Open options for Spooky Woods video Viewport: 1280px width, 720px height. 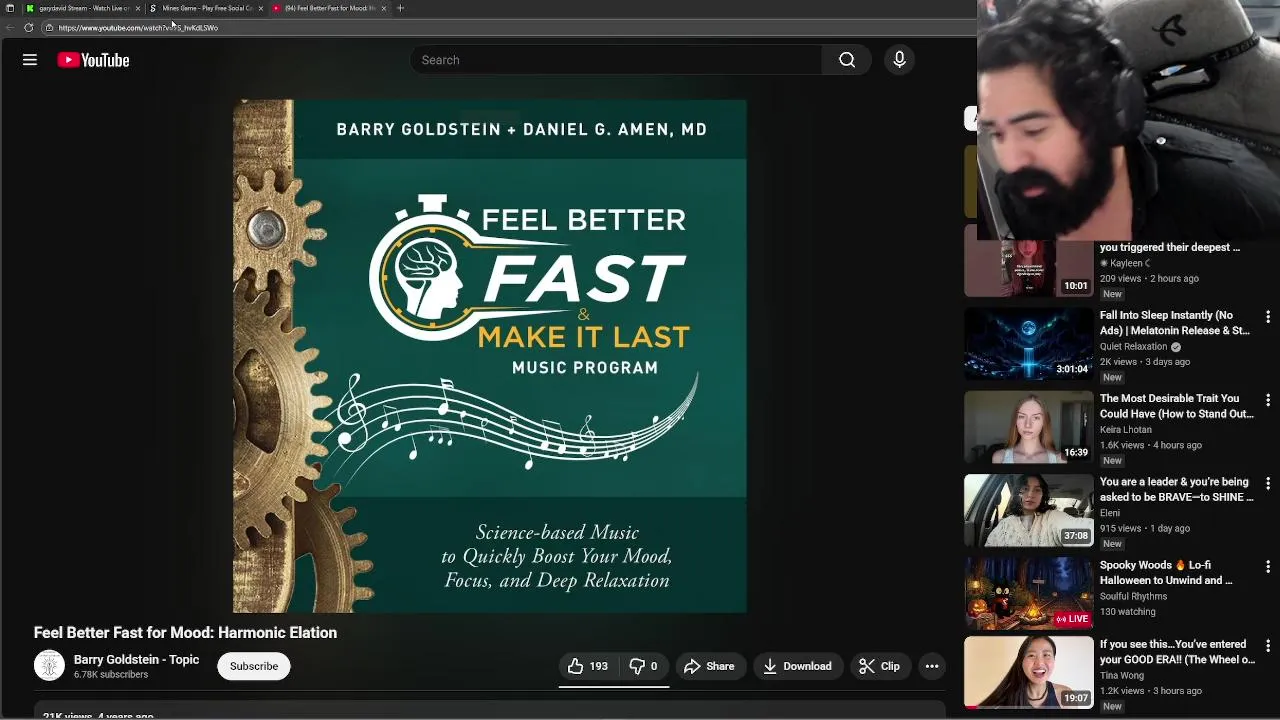(1268, 566)
